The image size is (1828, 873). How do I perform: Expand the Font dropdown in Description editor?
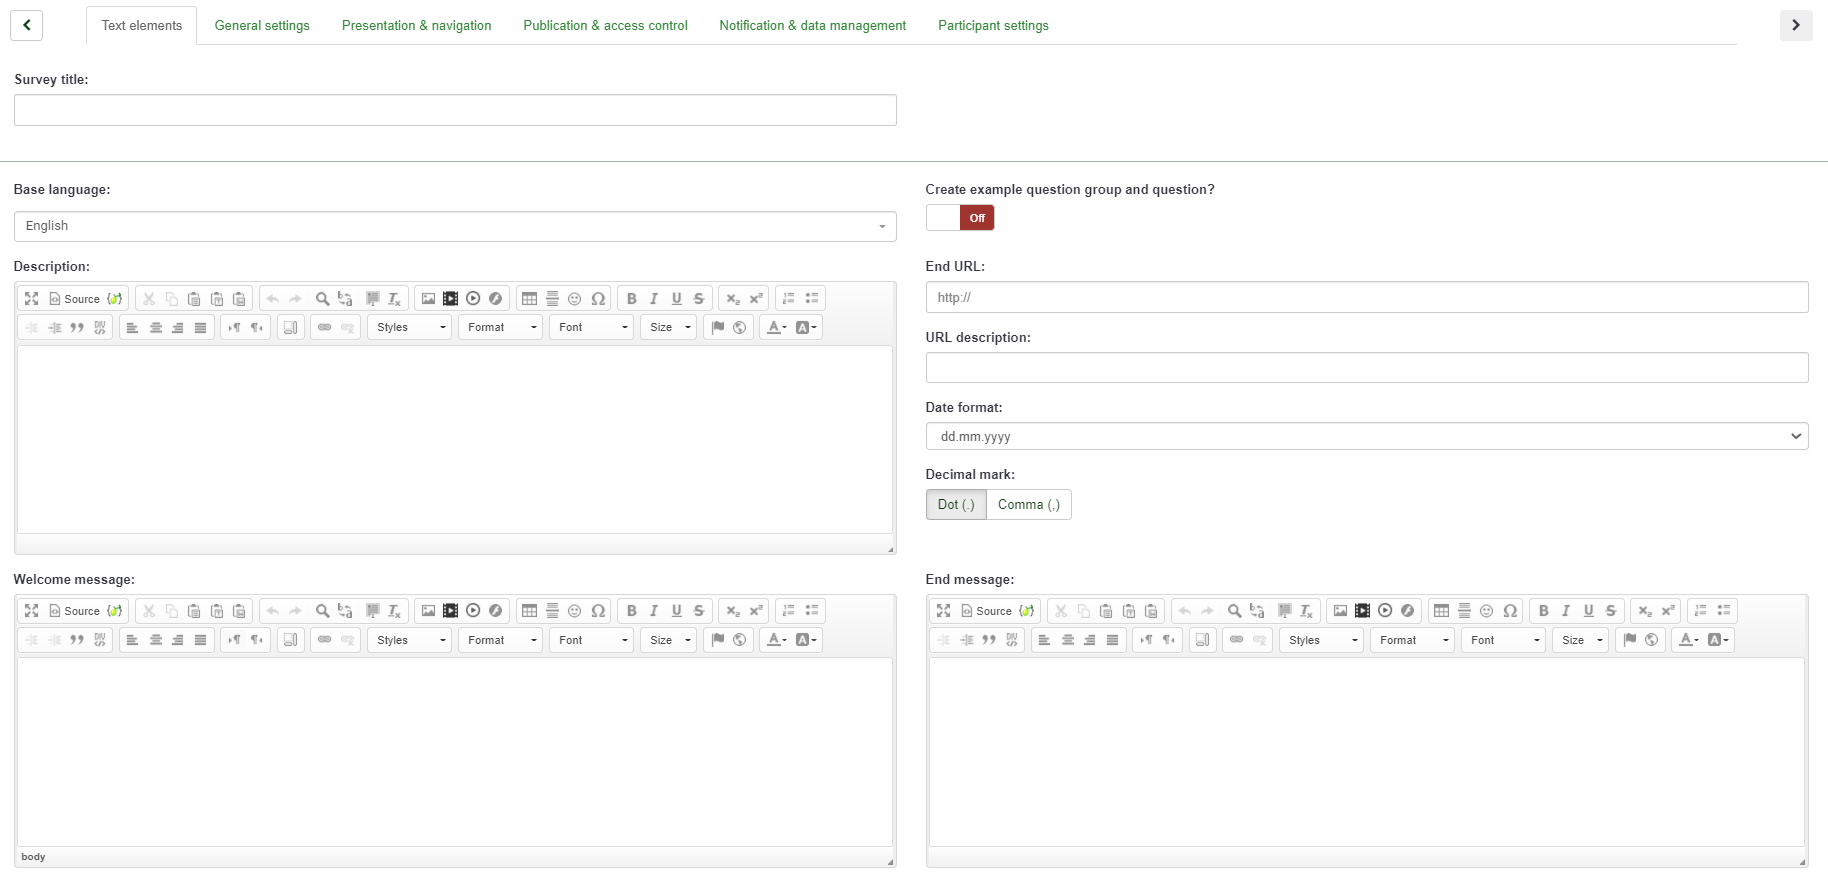(591, 328)
